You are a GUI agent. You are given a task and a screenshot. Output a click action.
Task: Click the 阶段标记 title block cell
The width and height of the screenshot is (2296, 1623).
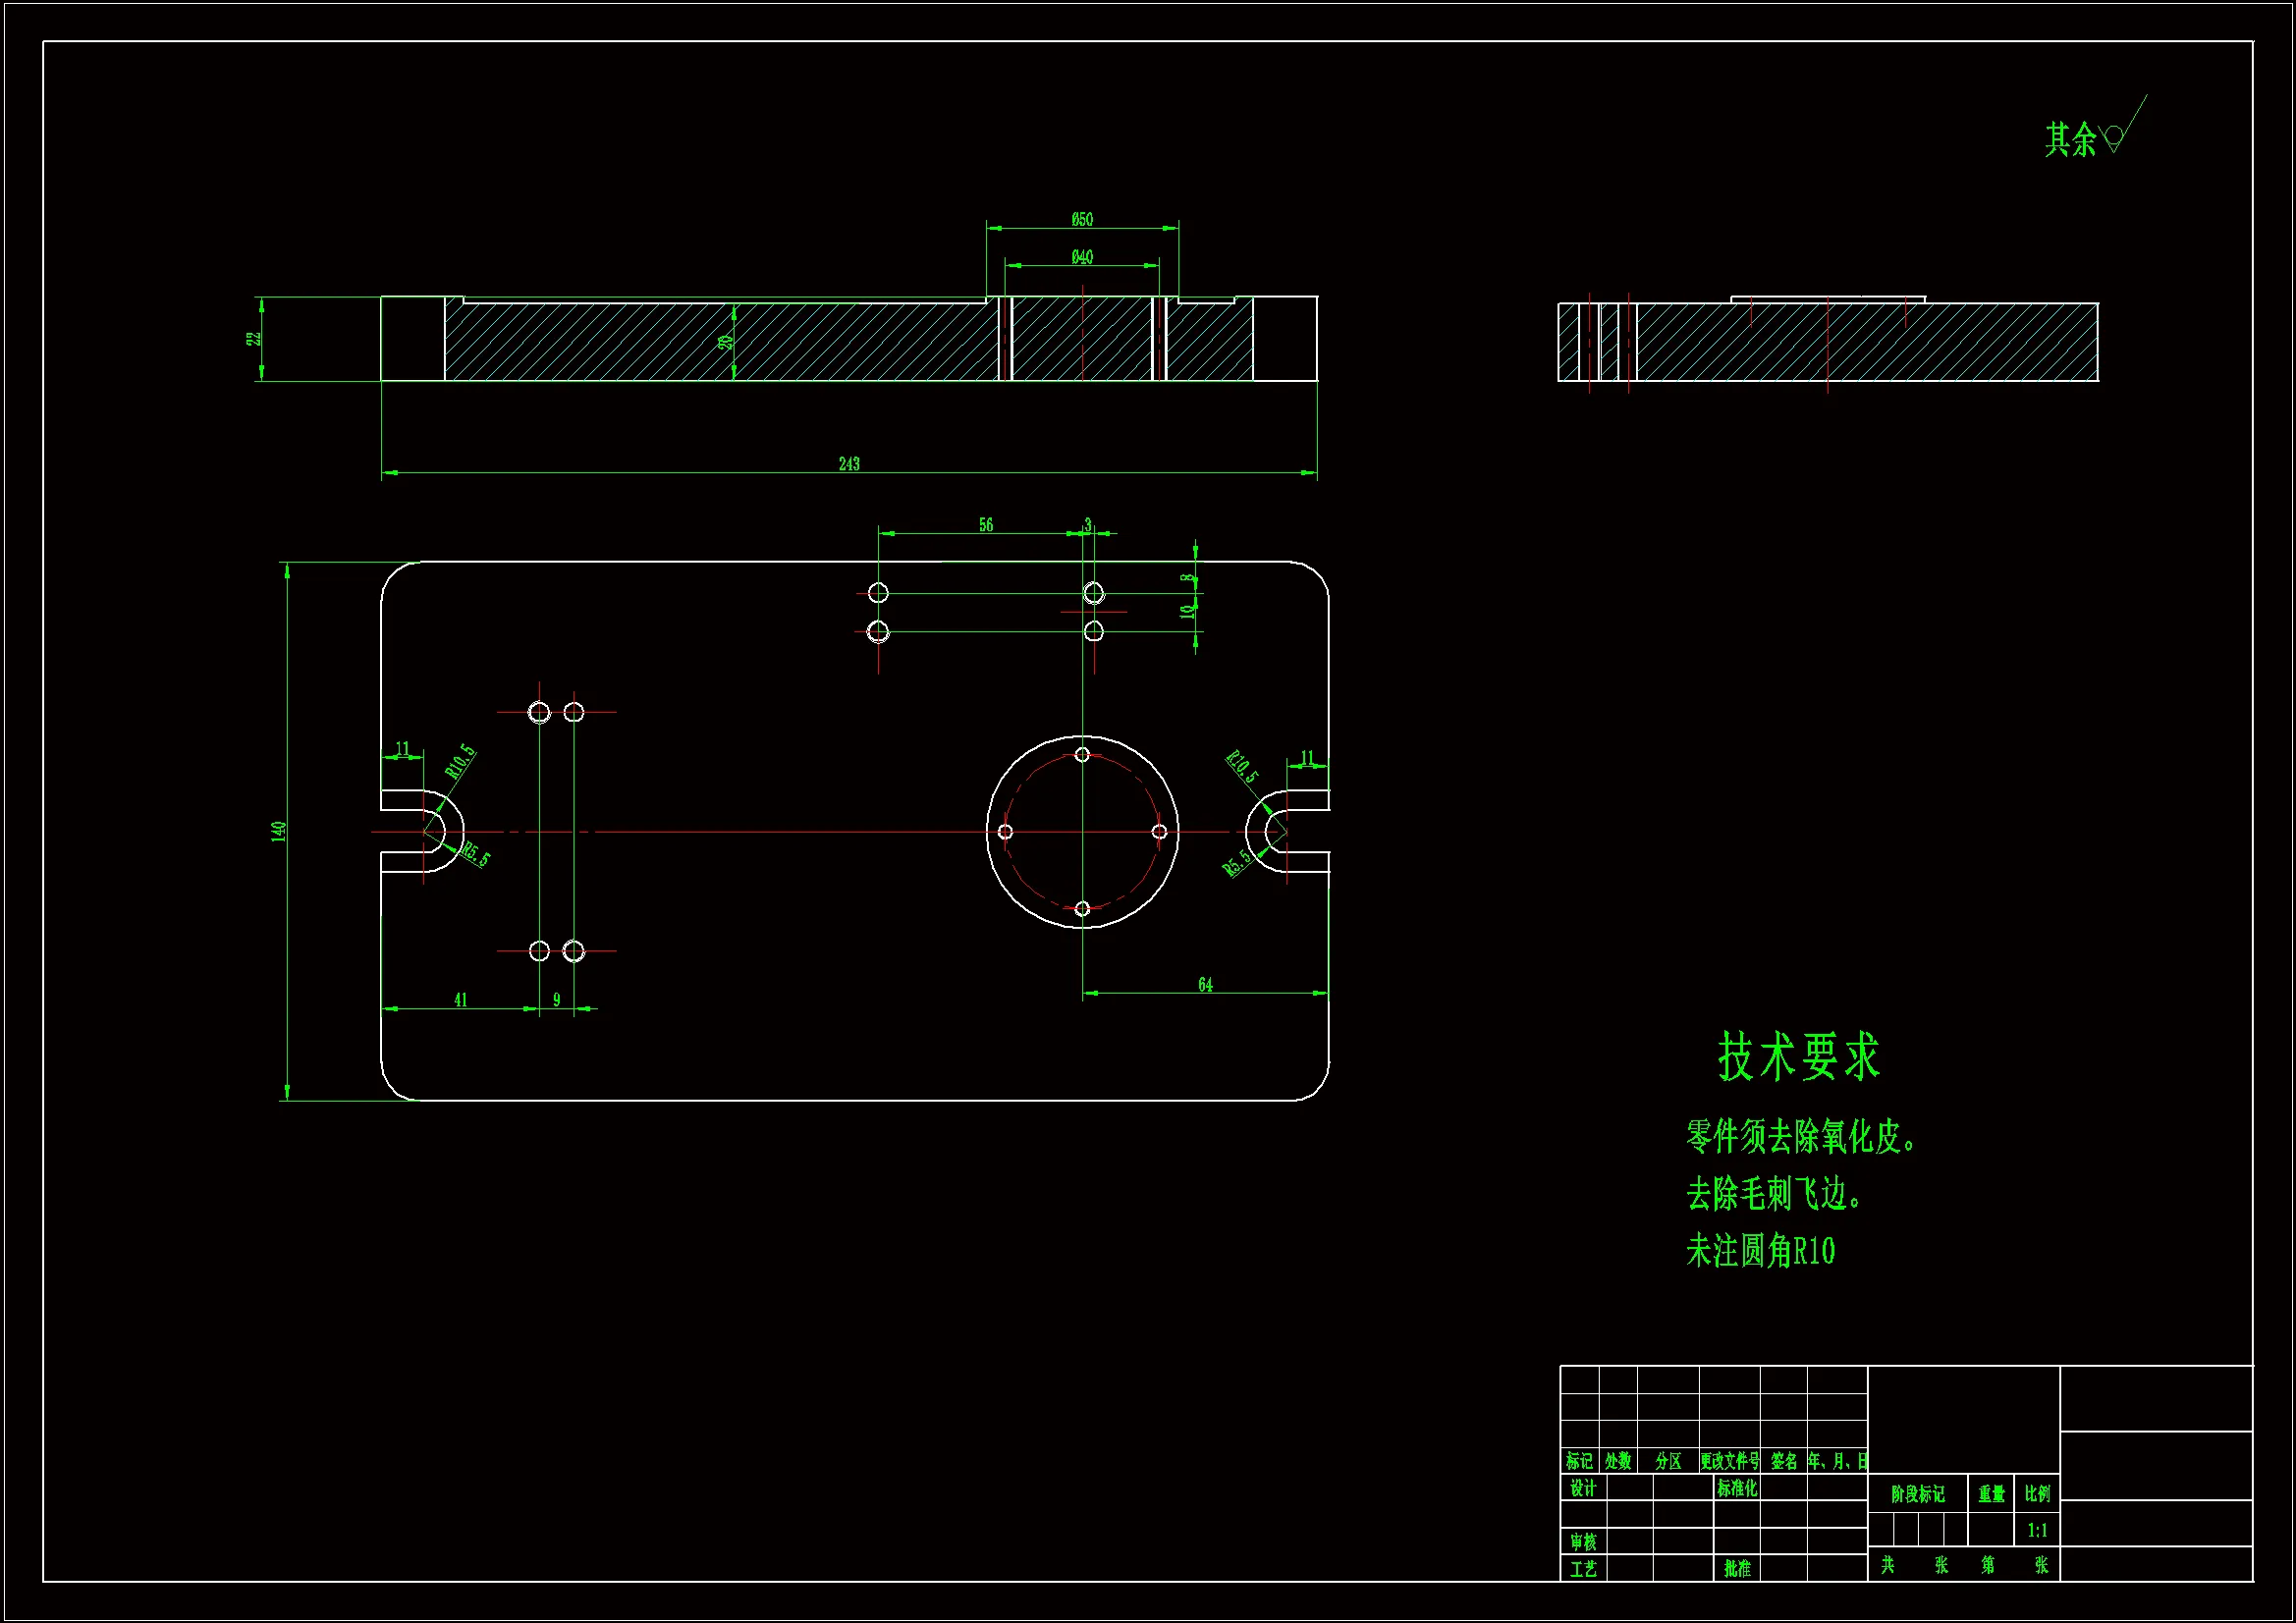(1917, 1494)
